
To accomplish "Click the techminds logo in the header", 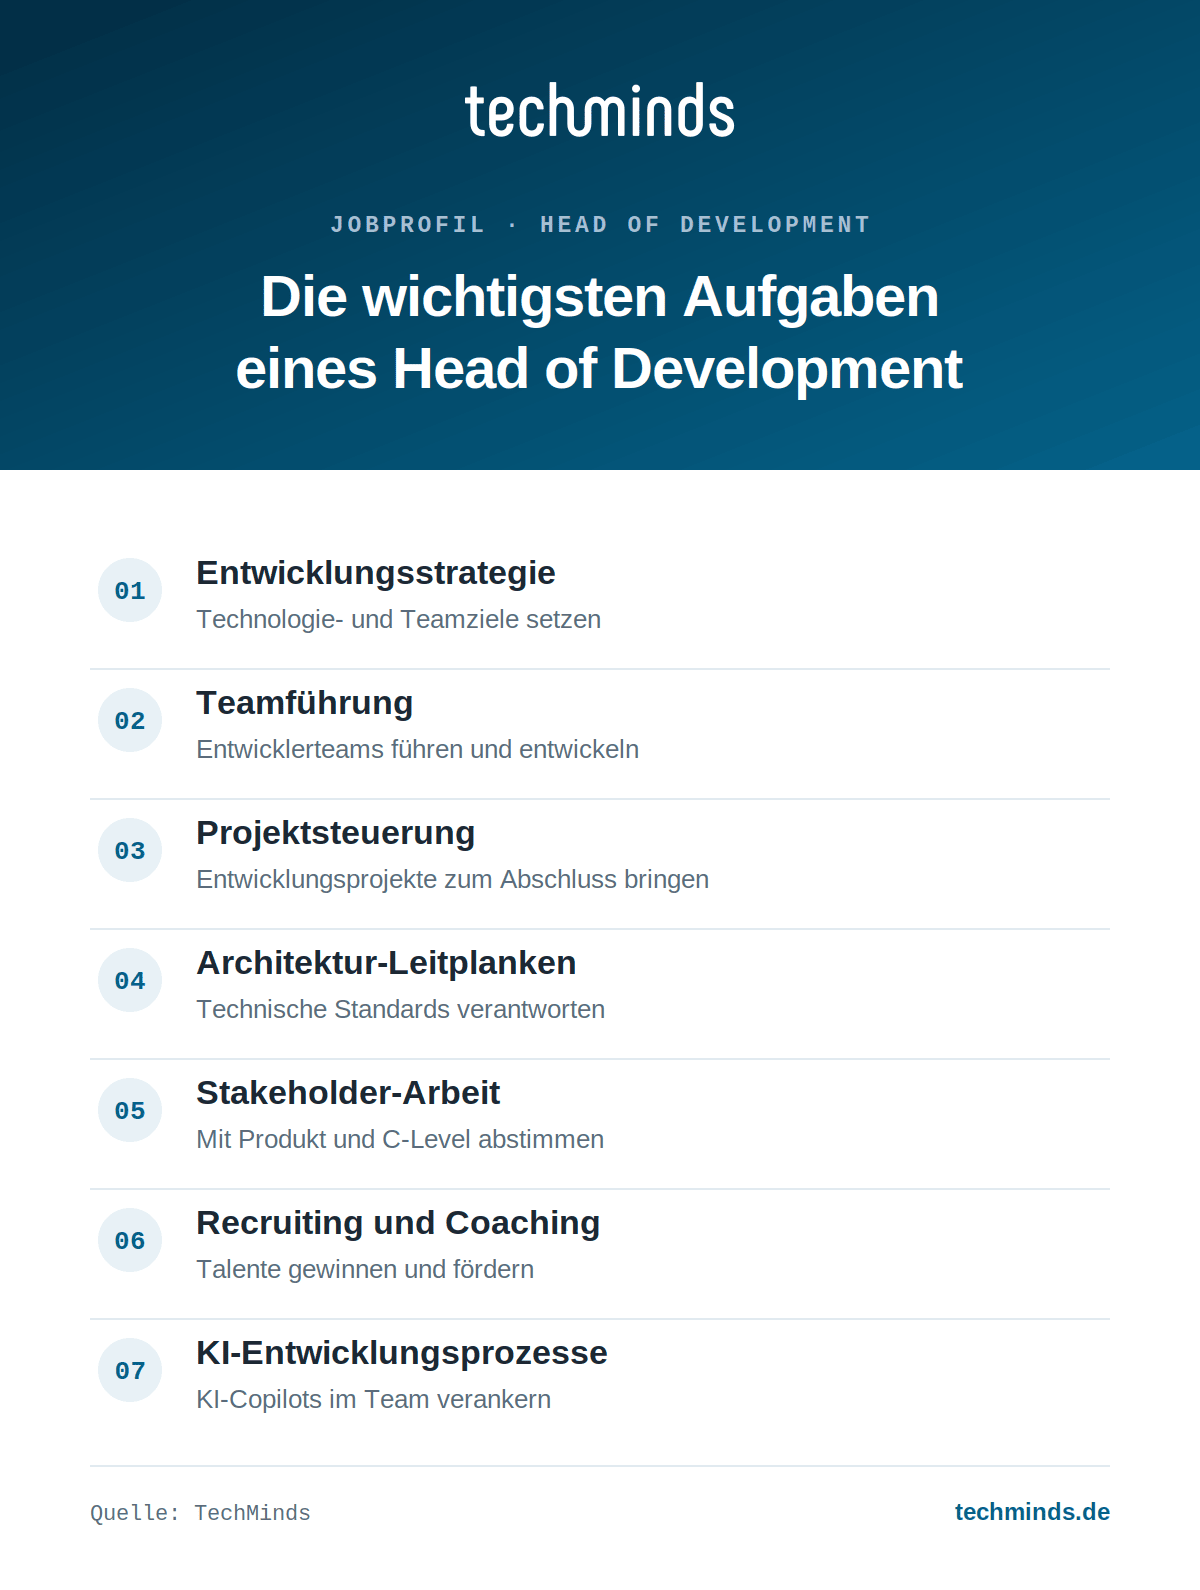I will pyautogui.click(x=600, y=110).
